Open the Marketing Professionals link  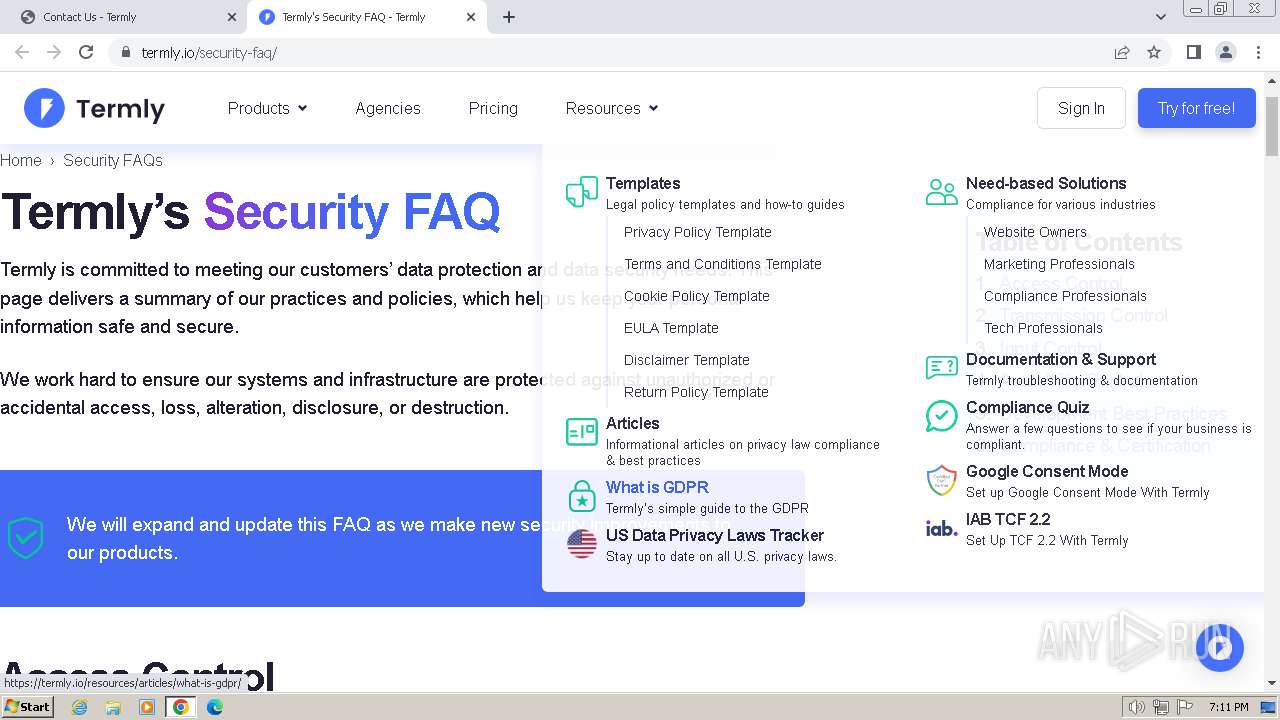(x=1059, y=264)
